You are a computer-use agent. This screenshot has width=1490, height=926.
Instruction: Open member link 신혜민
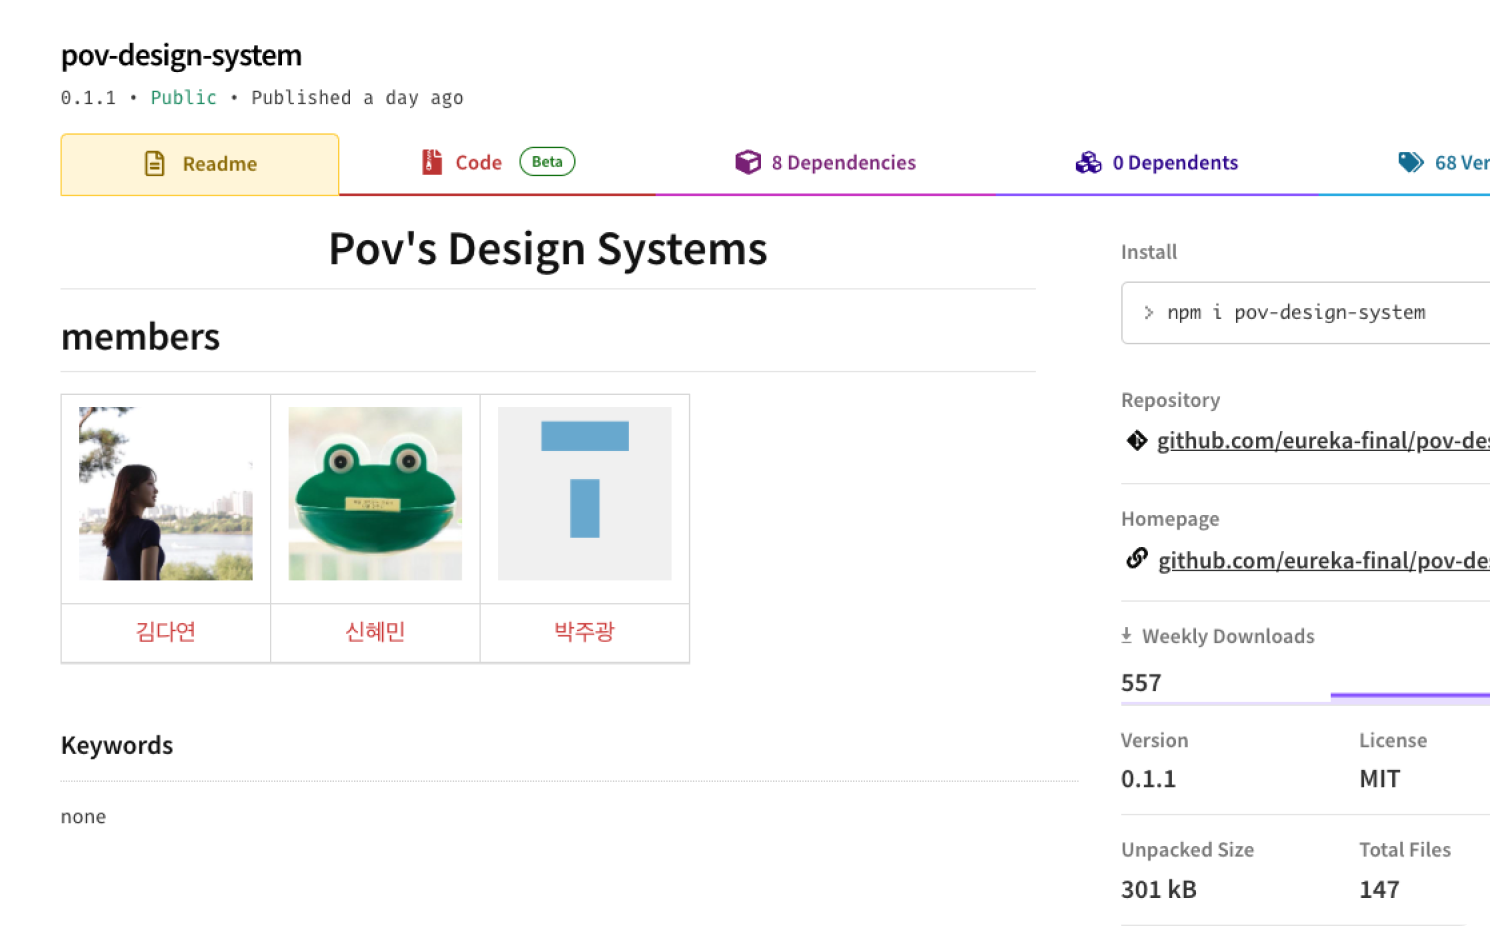[x=375, y=632]
